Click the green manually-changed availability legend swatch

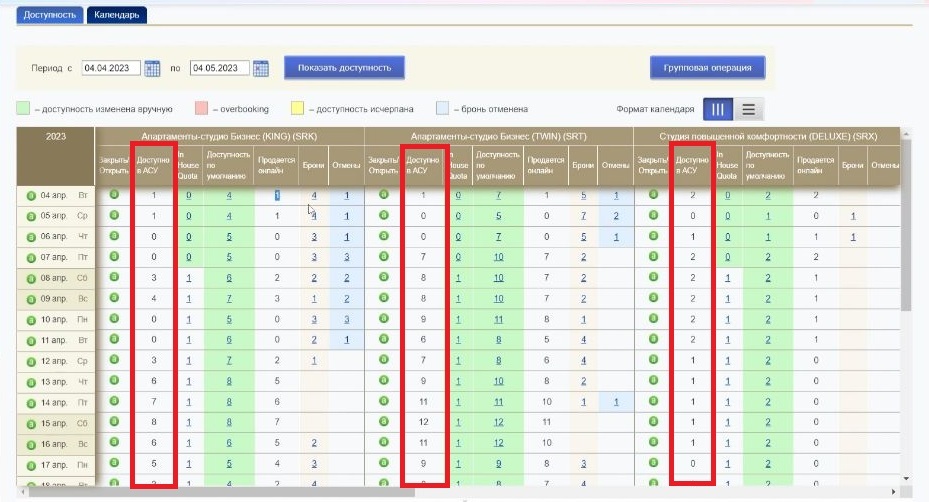pyautogui.click(x=23, y=108)
